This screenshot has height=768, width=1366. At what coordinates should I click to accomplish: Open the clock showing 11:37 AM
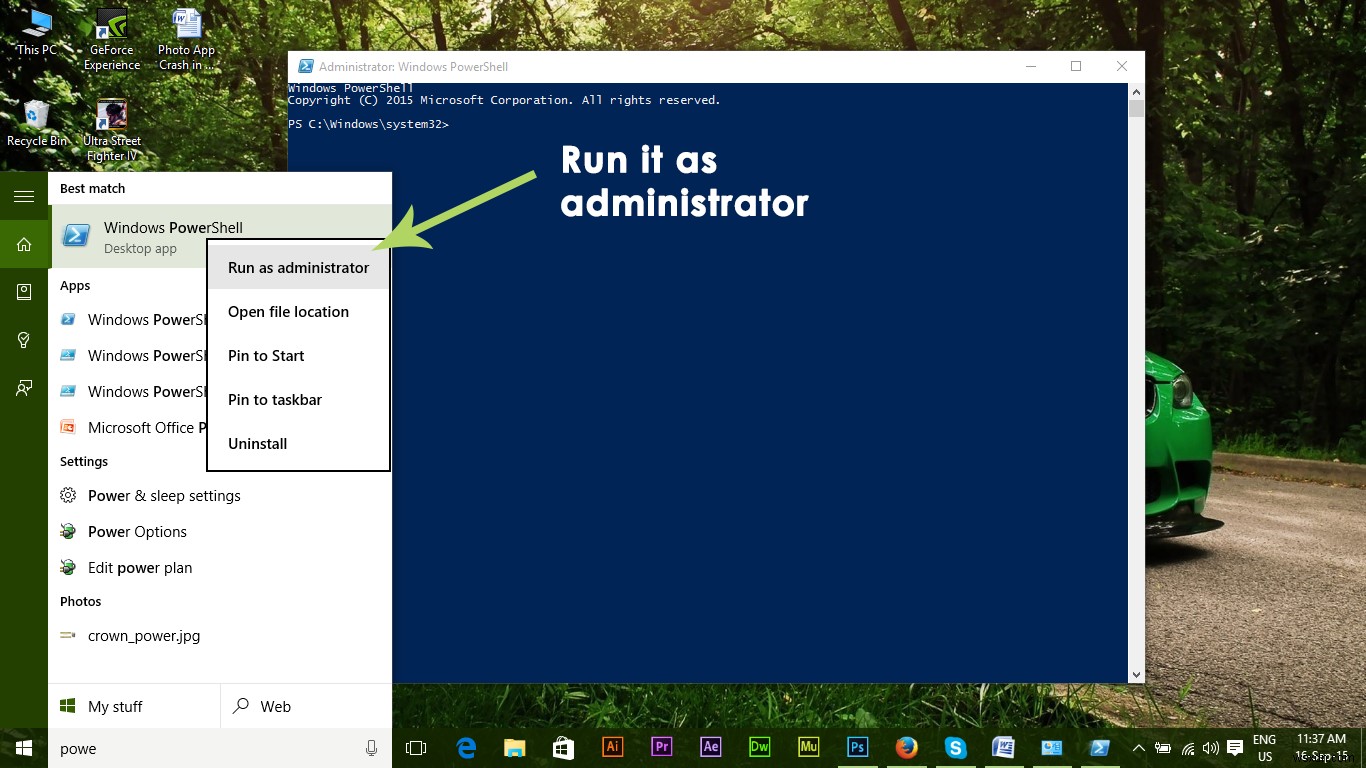click(1320, 748)
